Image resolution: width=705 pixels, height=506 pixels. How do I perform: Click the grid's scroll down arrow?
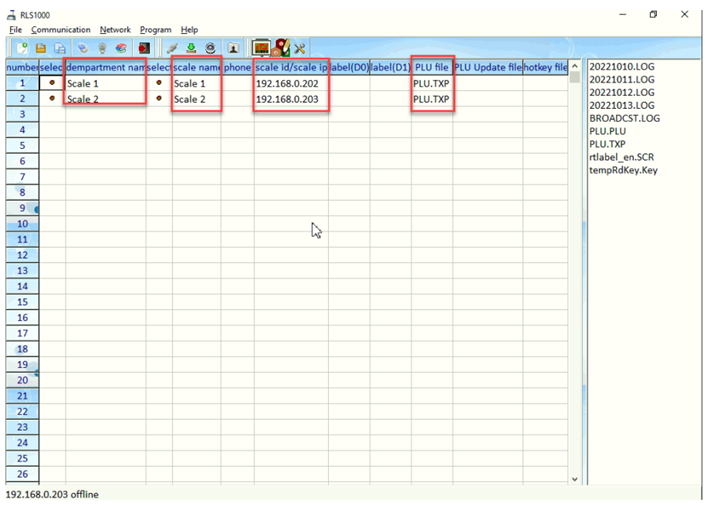click(574, 479)
